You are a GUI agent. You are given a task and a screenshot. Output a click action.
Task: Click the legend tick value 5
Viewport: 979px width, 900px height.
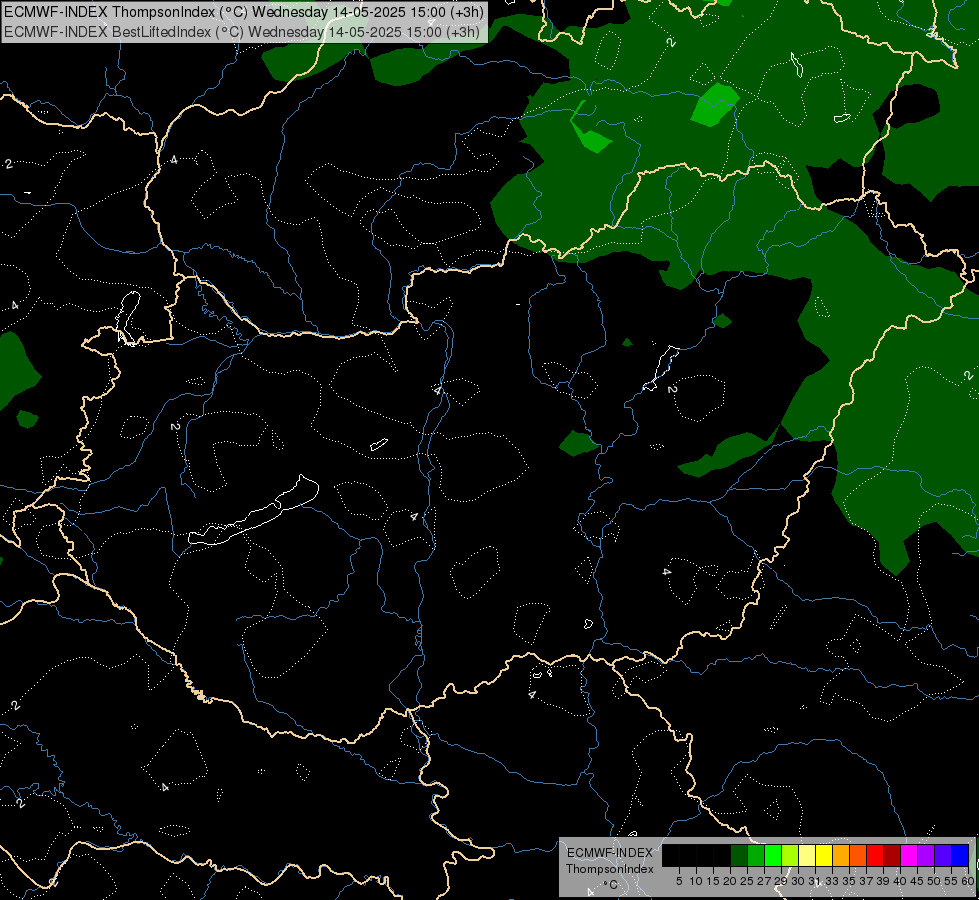click(x=679, y=881)
